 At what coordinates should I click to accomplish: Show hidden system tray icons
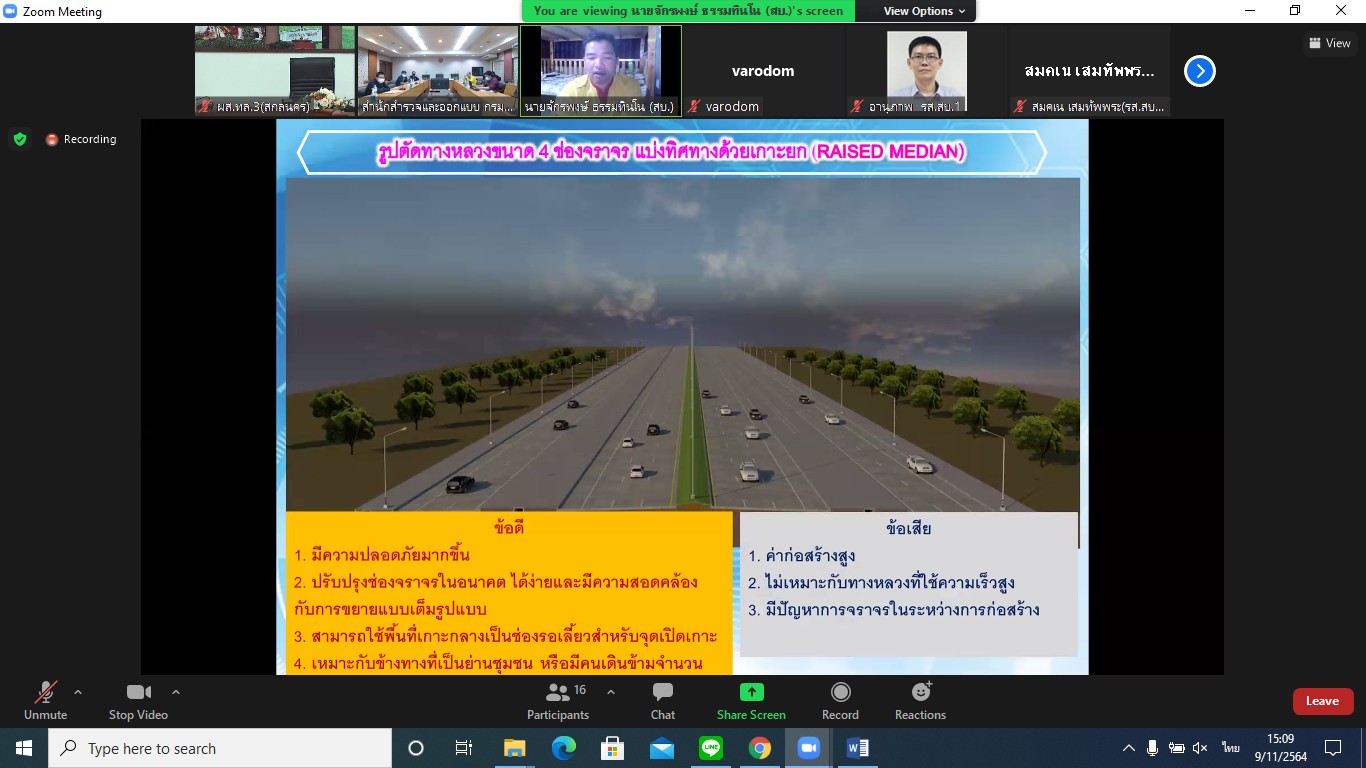1128,748
